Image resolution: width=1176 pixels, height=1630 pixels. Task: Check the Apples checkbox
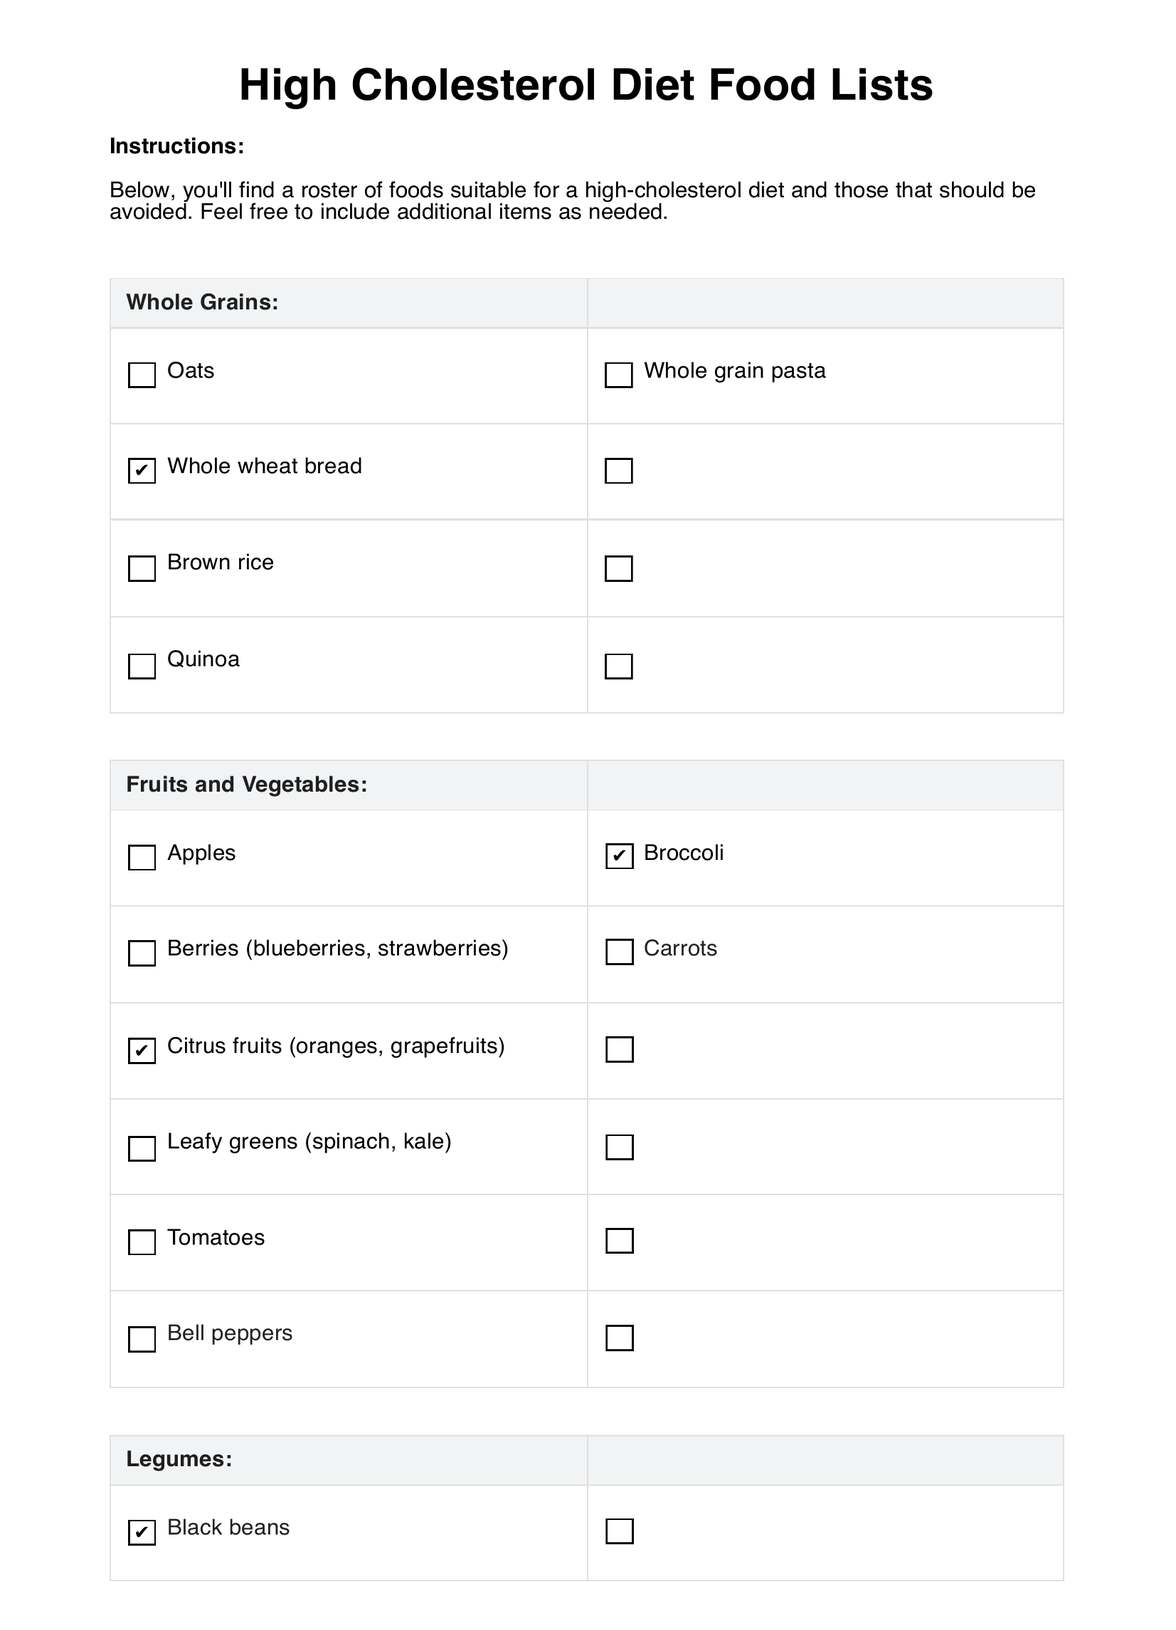tap(142, 857)
